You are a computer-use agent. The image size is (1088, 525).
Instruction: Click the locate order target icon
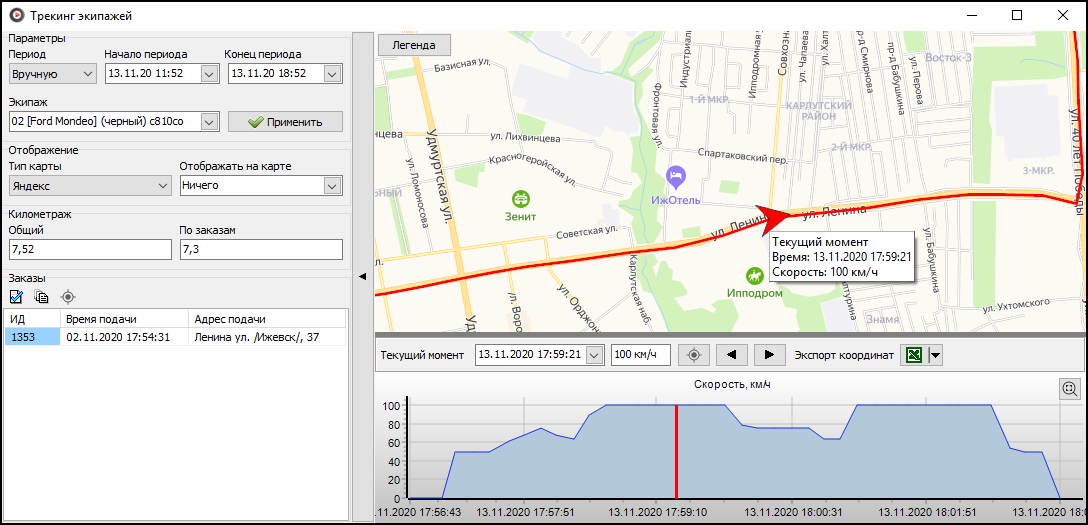[68, 296]
